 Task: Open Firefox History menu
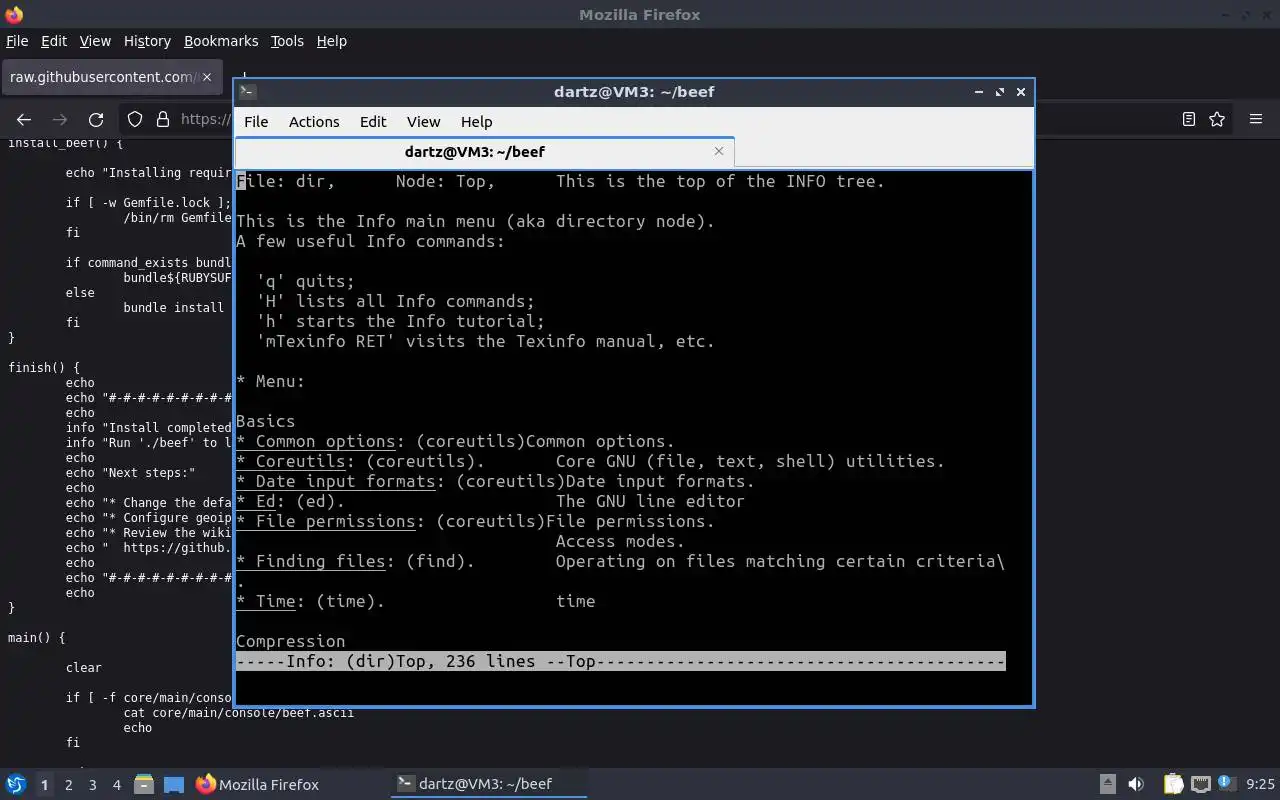pyautogui.click(x=147, y=41)
